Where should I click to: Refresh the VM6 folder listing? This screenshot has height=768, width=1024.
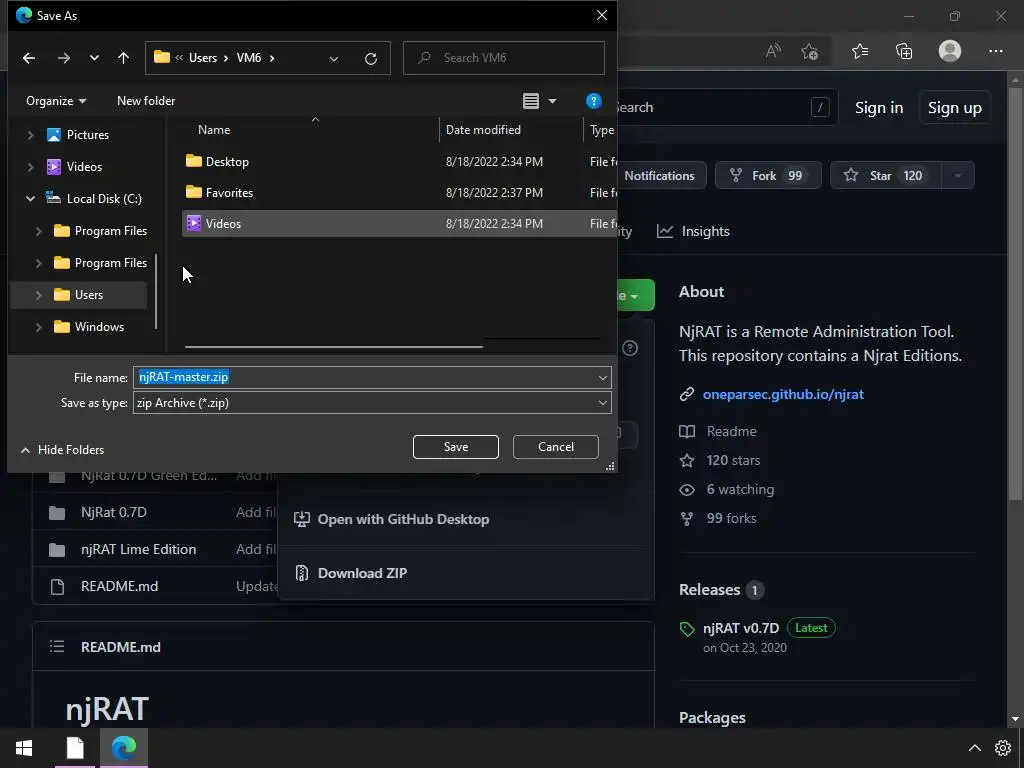tap(371, 59)
